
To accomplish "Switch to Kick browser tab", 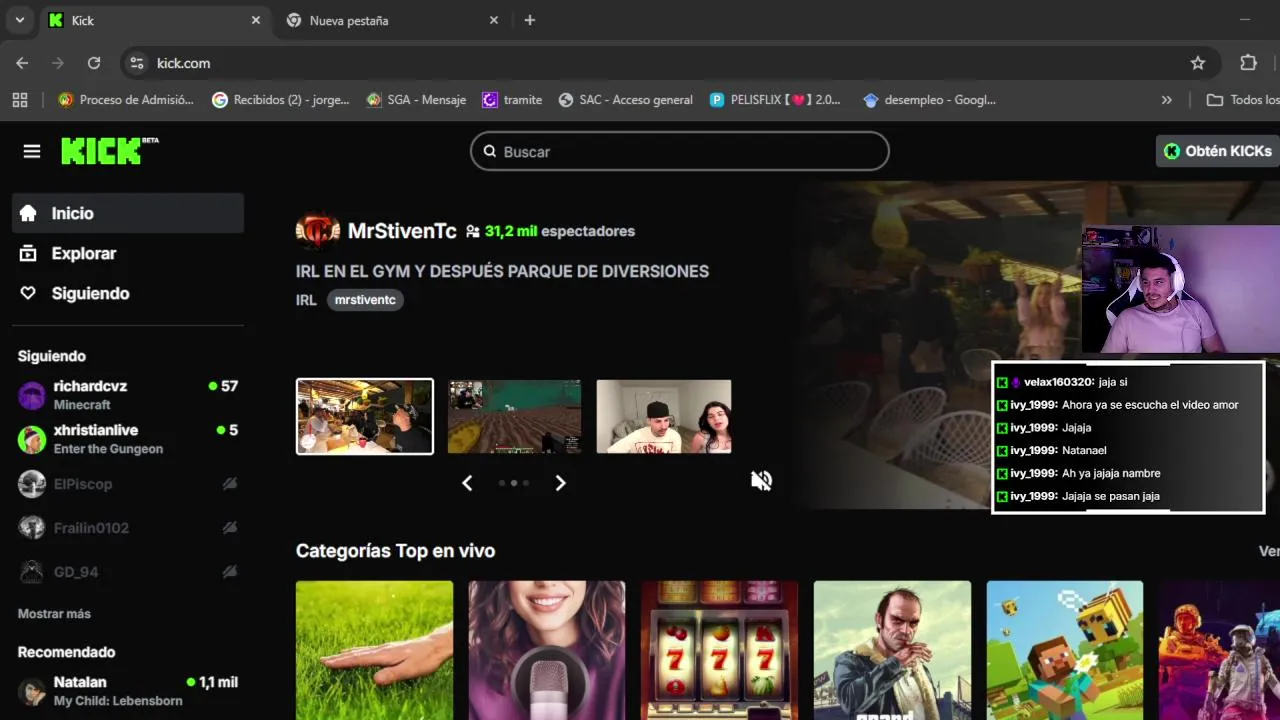I will tap(155, 20).
